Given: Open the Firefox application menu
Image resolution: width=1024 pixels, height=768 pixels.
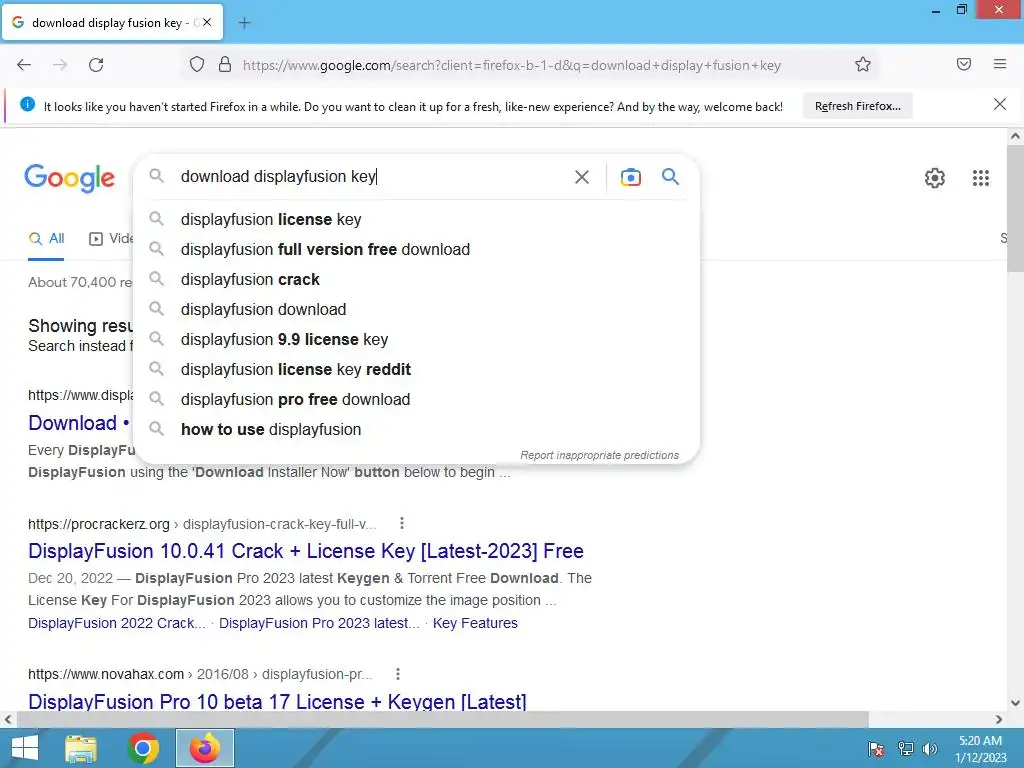Looking at the screenshot, I should (1000, 64).
